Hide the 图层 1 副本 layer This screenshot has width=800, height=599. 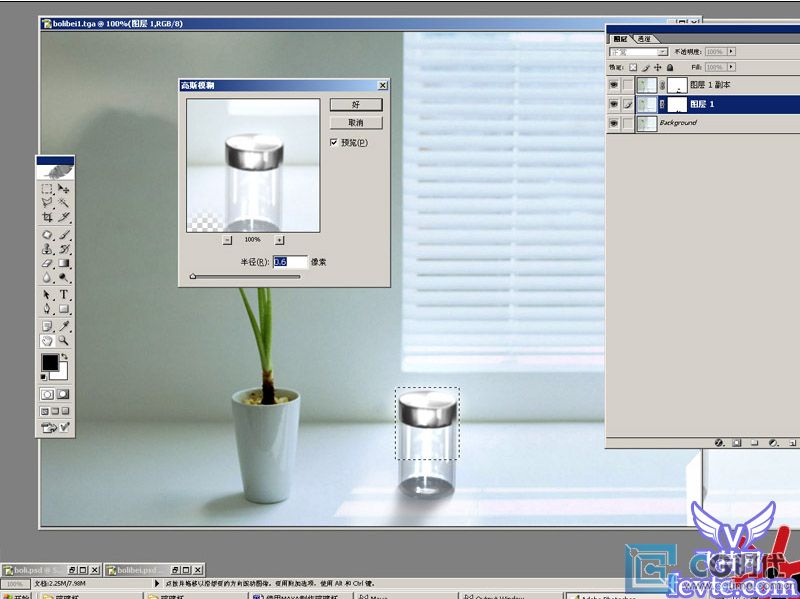pos(614,85)
